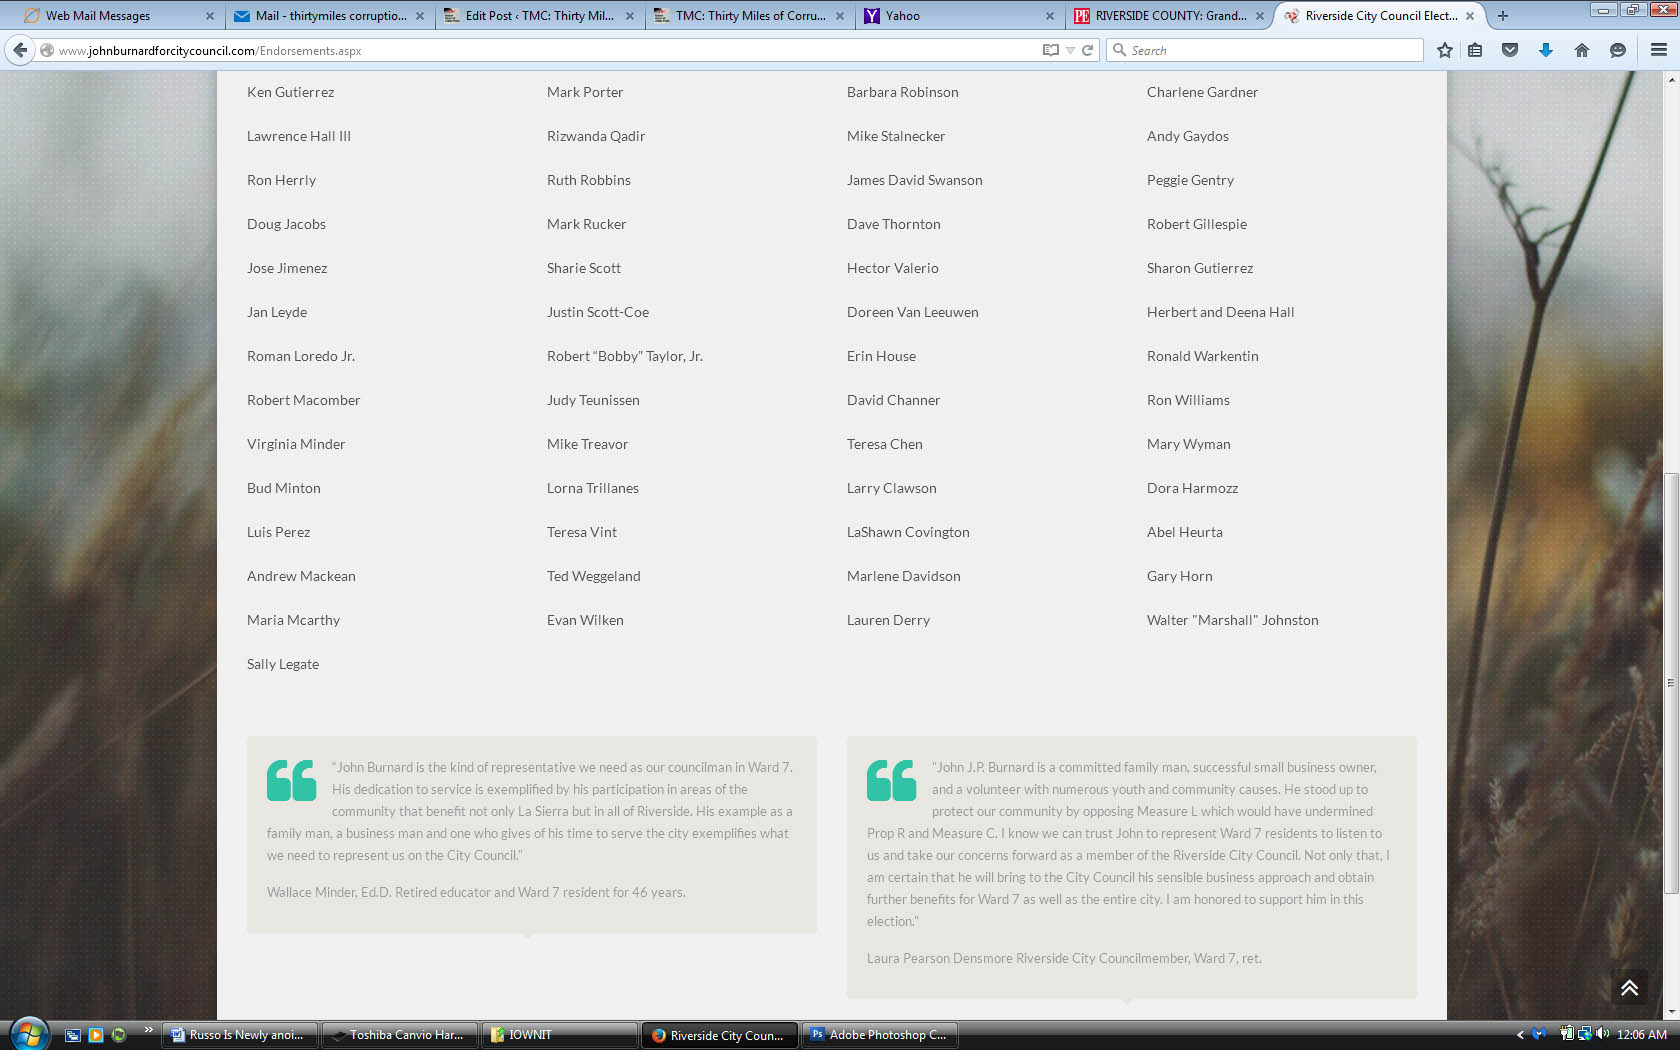Screen dimensions: 1680x1050
Task: Go to the browser home page icon
Action: 1581,50
